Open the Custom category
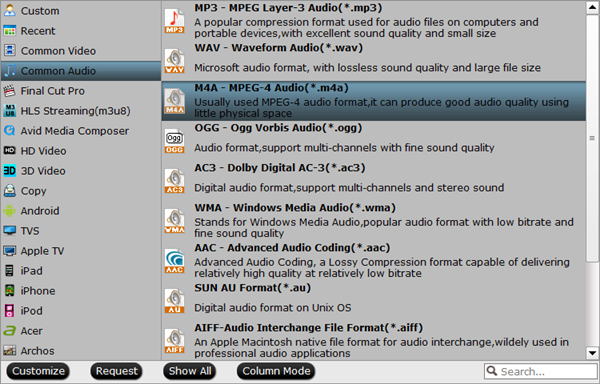The height and width of the screenshot is (384, 600). [x=81, y=11]
